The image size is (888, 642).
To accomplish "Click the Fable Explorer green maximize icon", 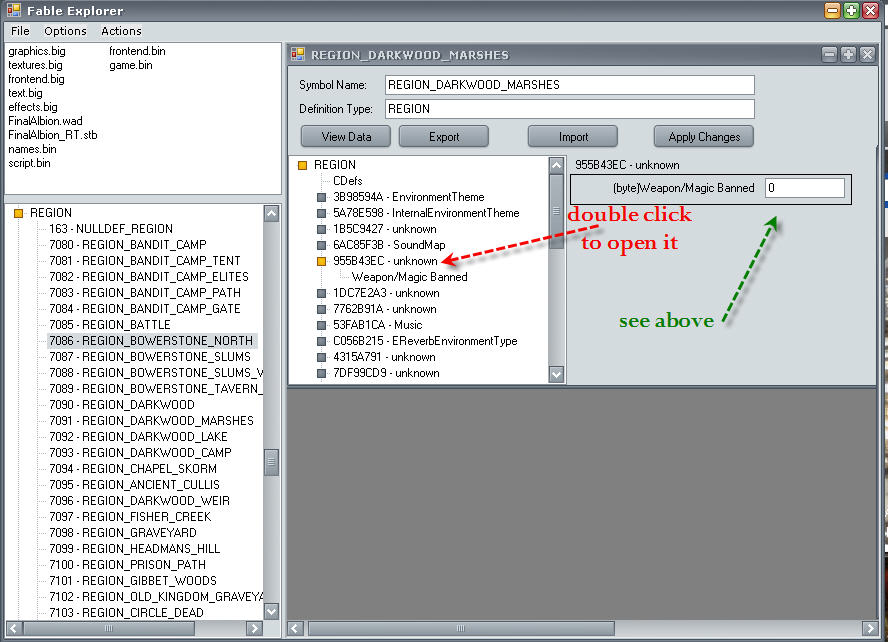I will (x=851, y=10).
